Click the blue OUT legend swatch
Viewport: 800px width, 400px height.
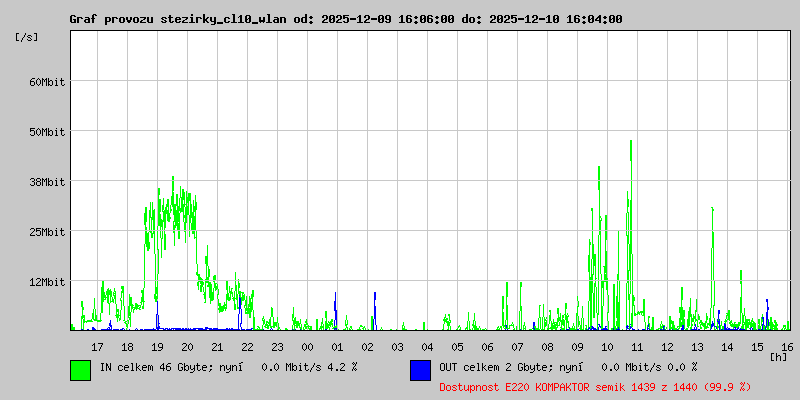pos(420,370)
